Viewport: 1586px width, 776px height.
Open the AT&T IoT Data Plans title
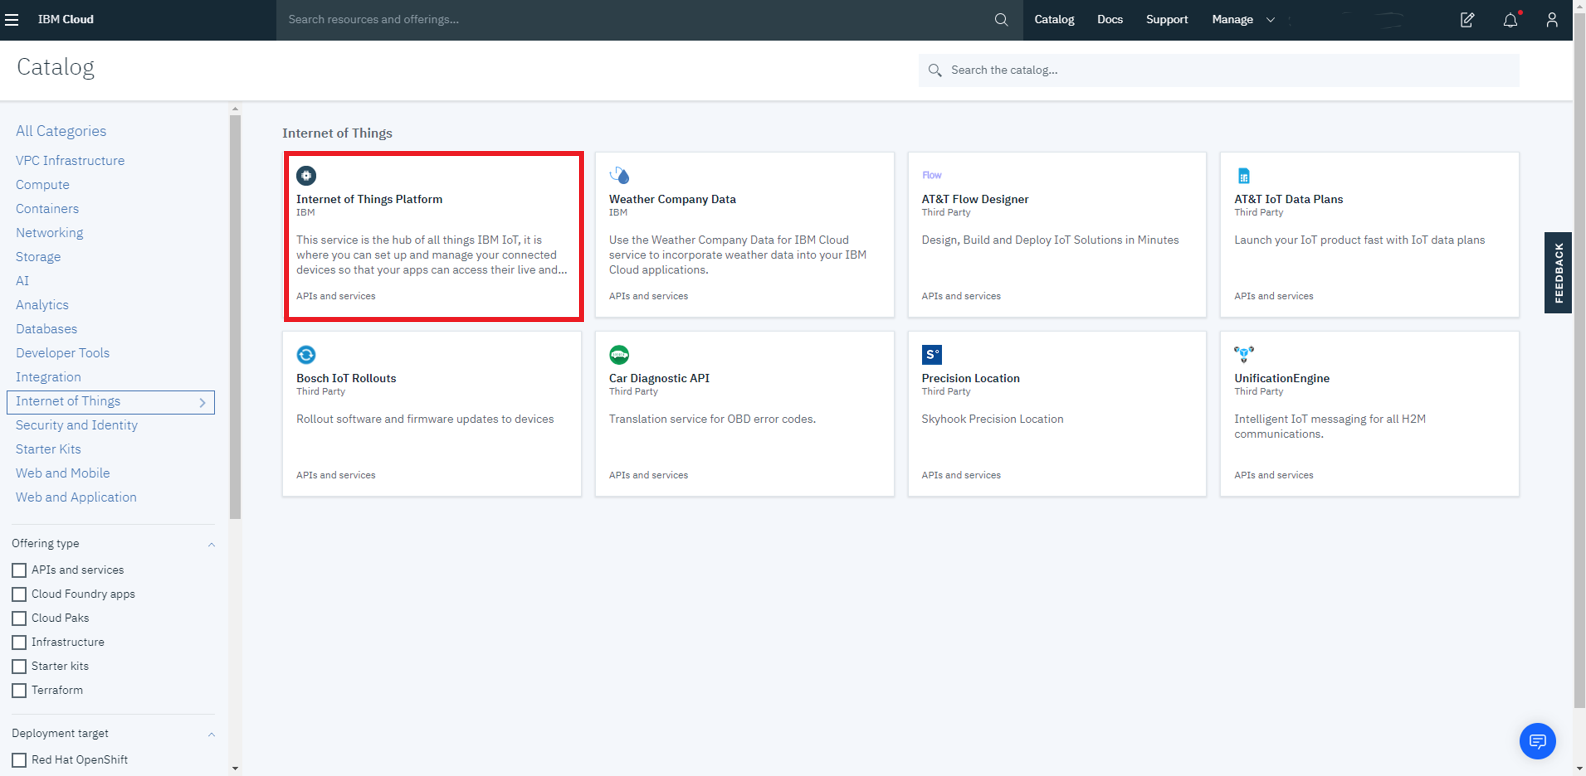coord(1288,199)
